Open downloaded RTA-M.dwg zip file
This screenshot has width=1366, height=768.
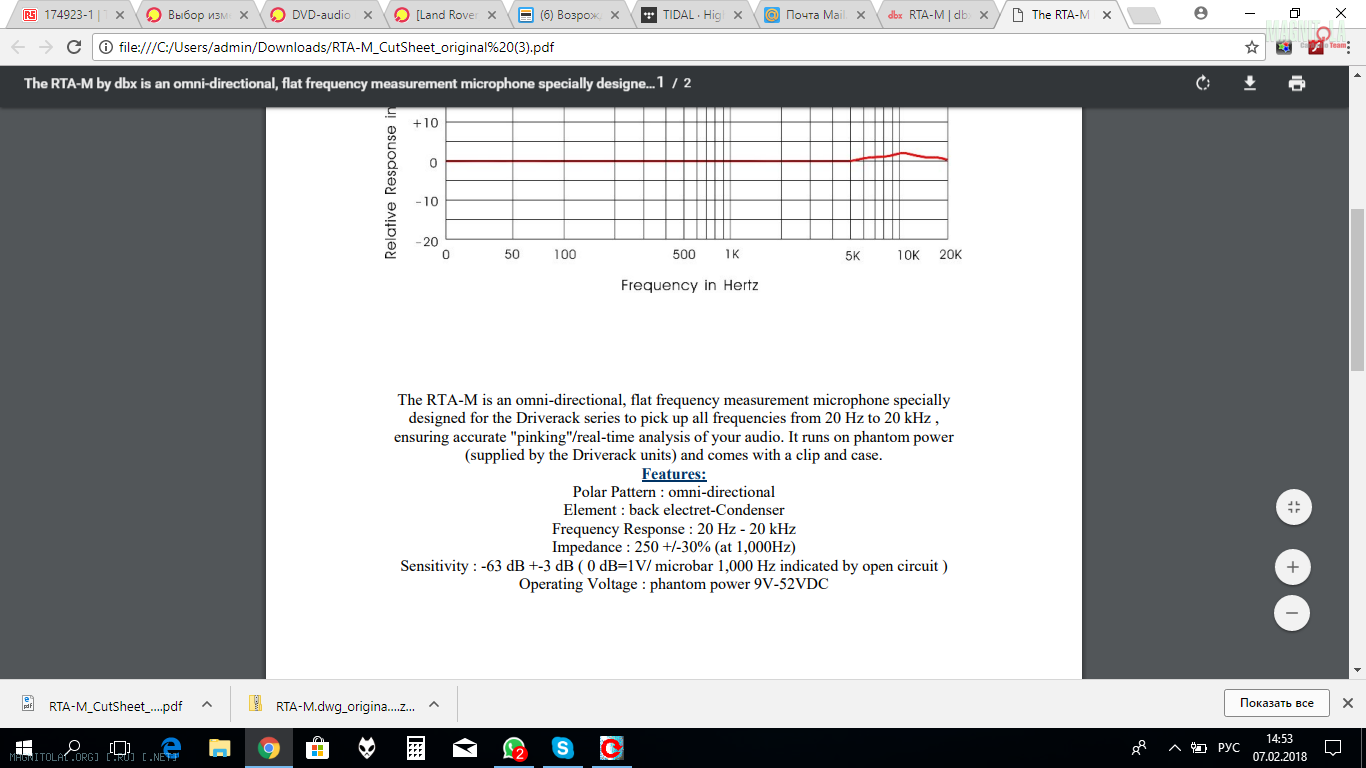click(330, 705)
